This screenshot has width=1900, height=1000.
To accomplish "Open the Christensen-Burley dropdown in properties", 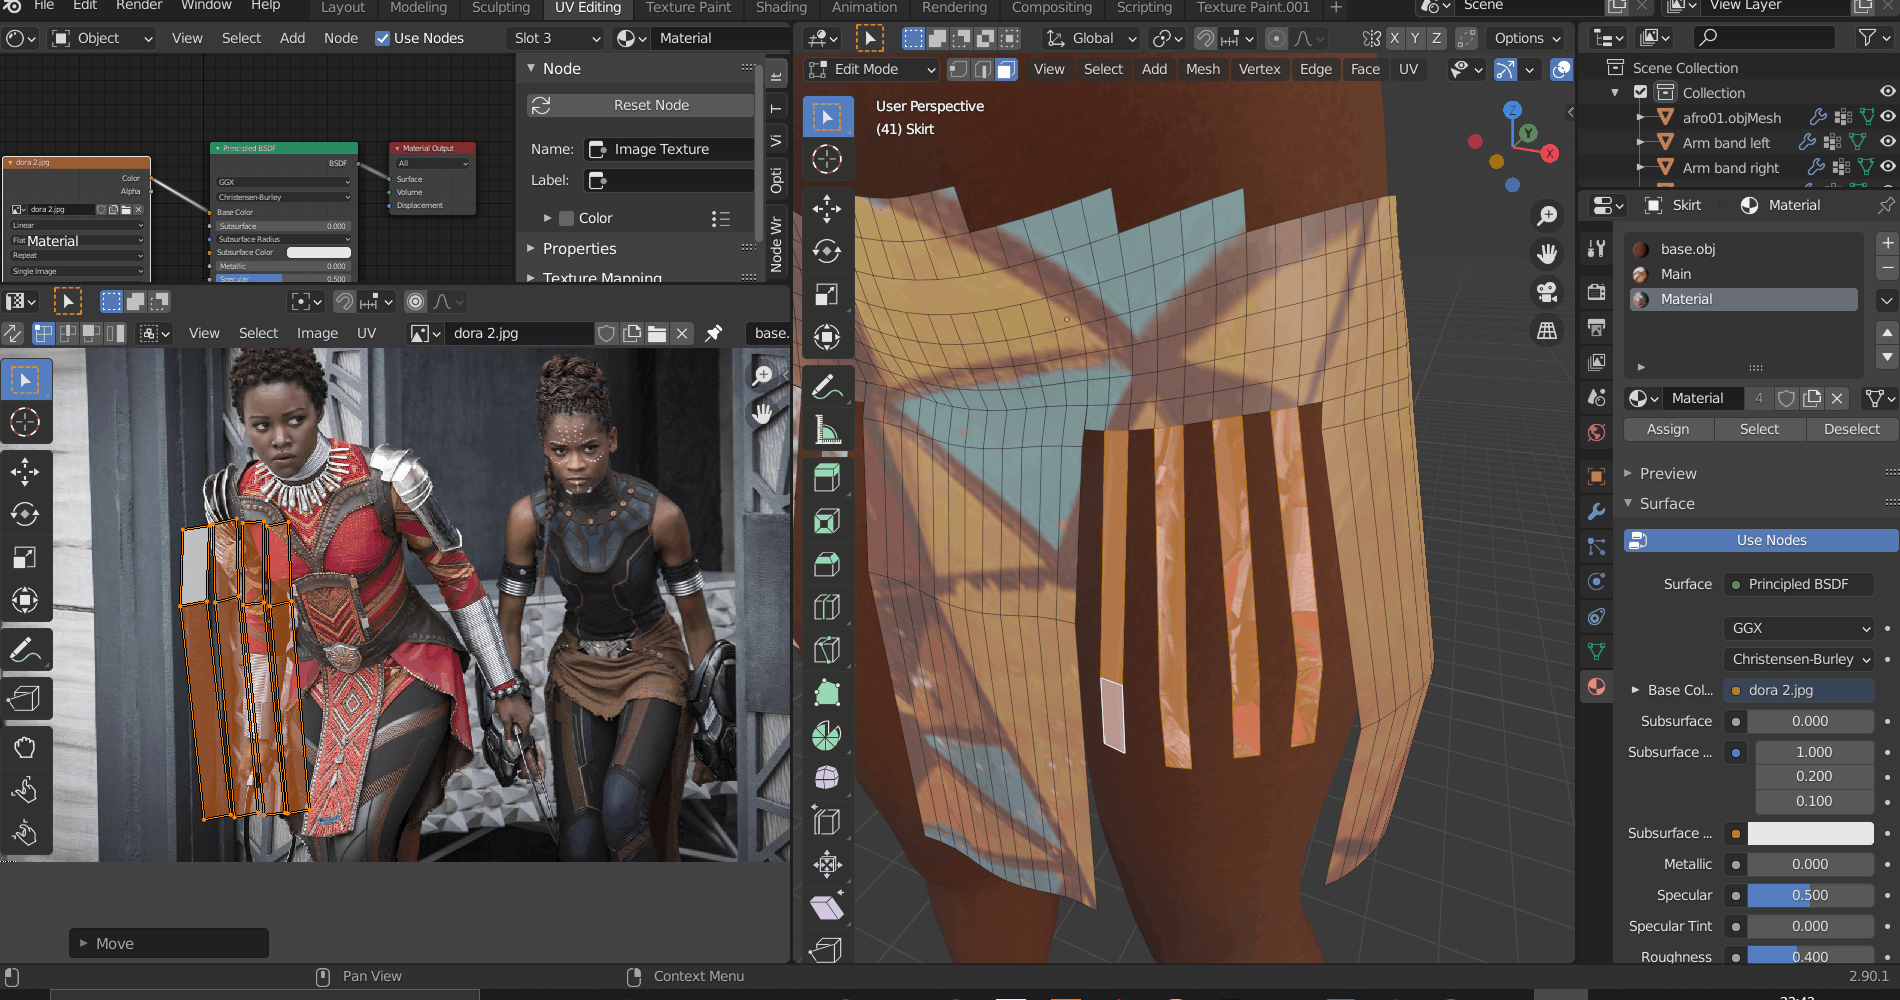I will pos(1798,659).
